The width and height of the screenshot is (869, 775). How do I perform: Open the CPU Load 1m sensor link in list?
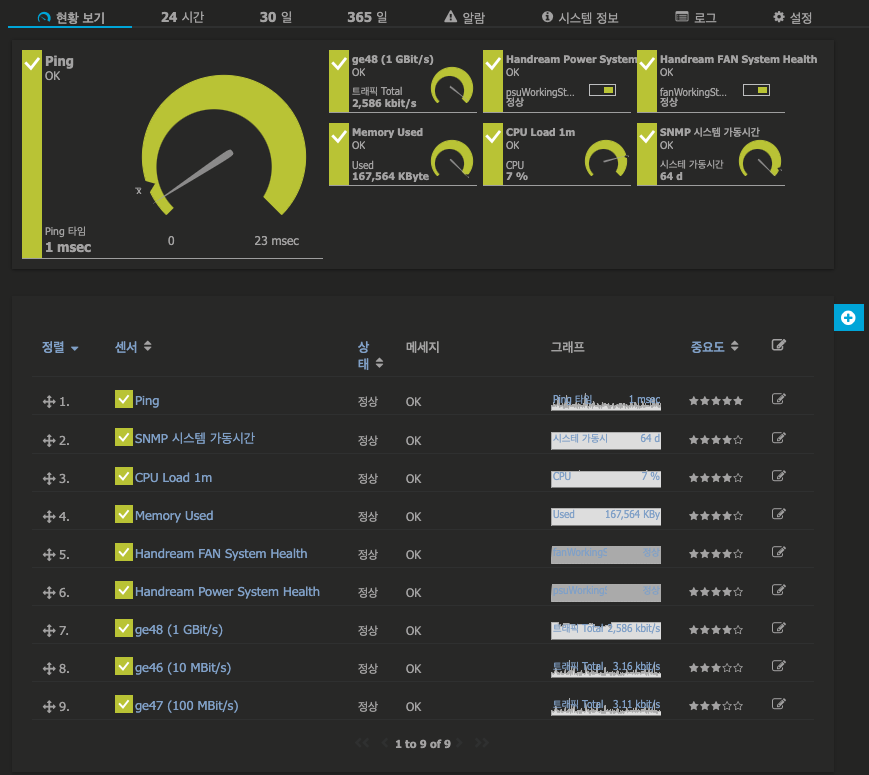click(x=173, y=478)
